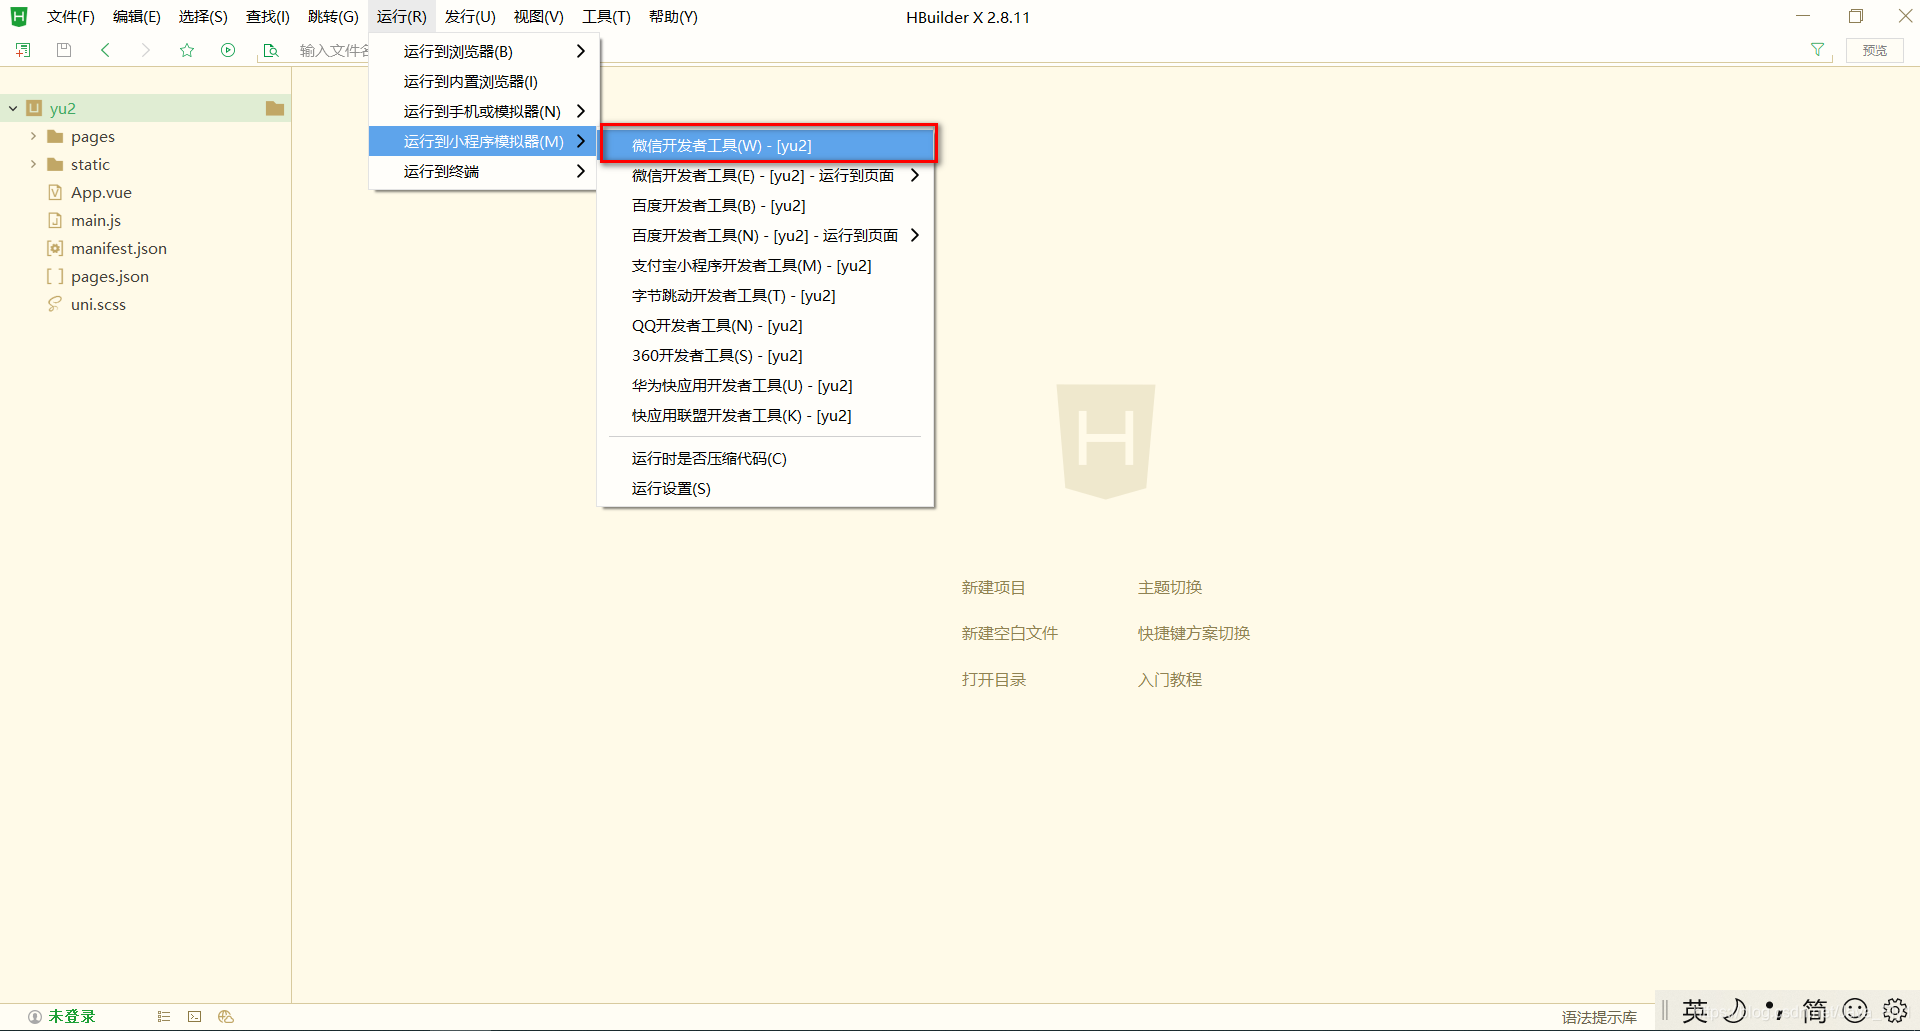Click the IME 英 language indicator
This screenshot has width=1920, height=1031.
click(1695, 1011)
